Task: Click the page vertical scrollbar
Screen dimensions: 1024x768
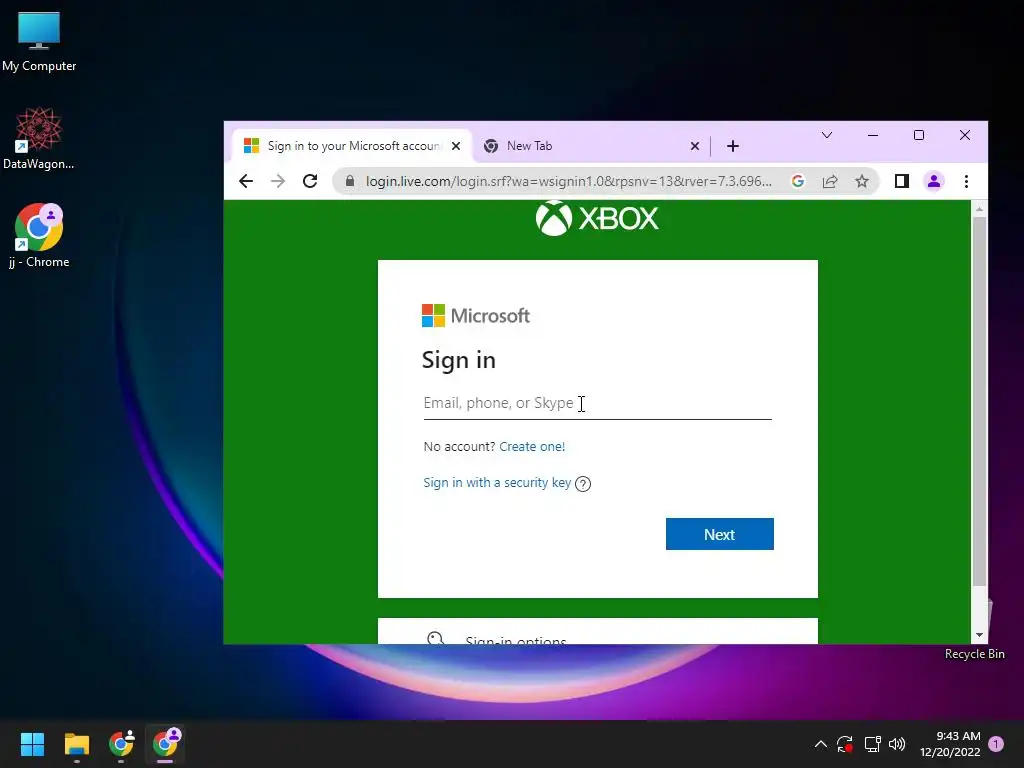Action: point(979,401)
